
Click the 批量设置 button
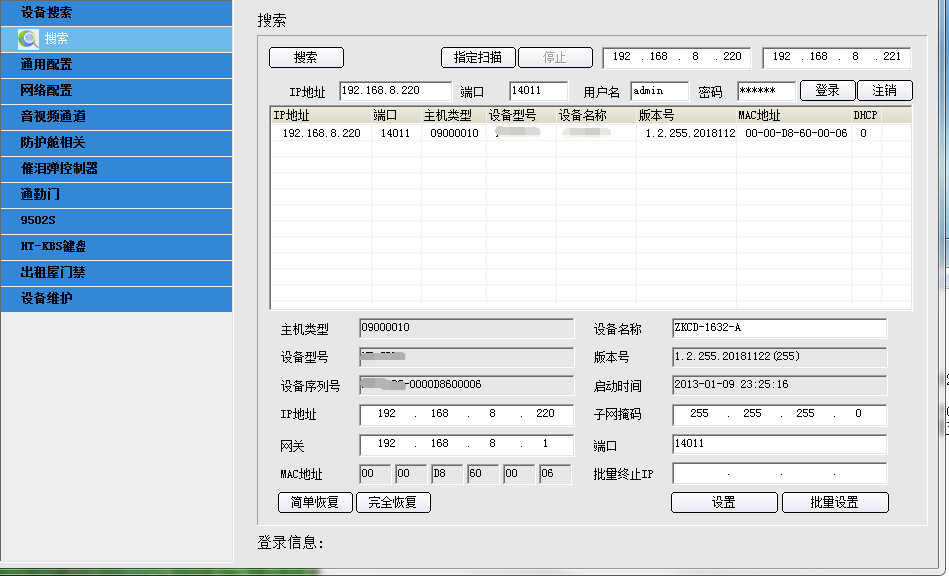835,502
